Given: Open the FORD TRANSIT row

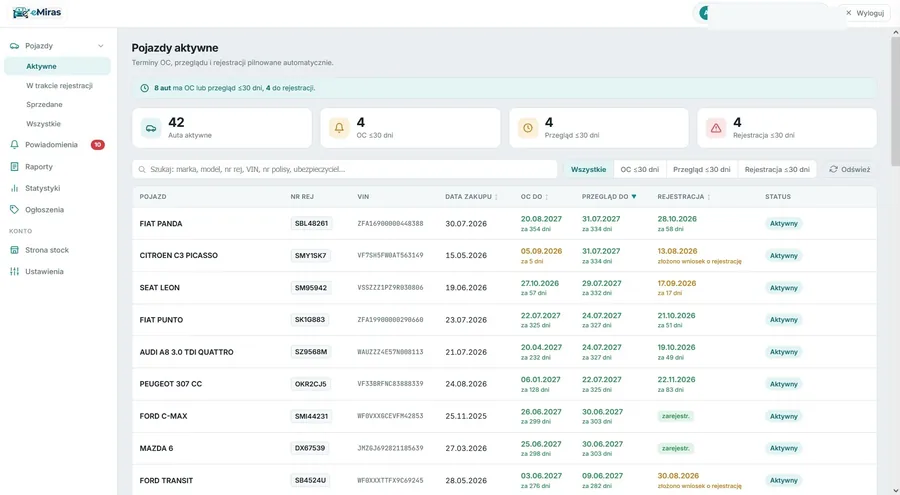Looking at the screenshot, I should click(x=504, y=480).
